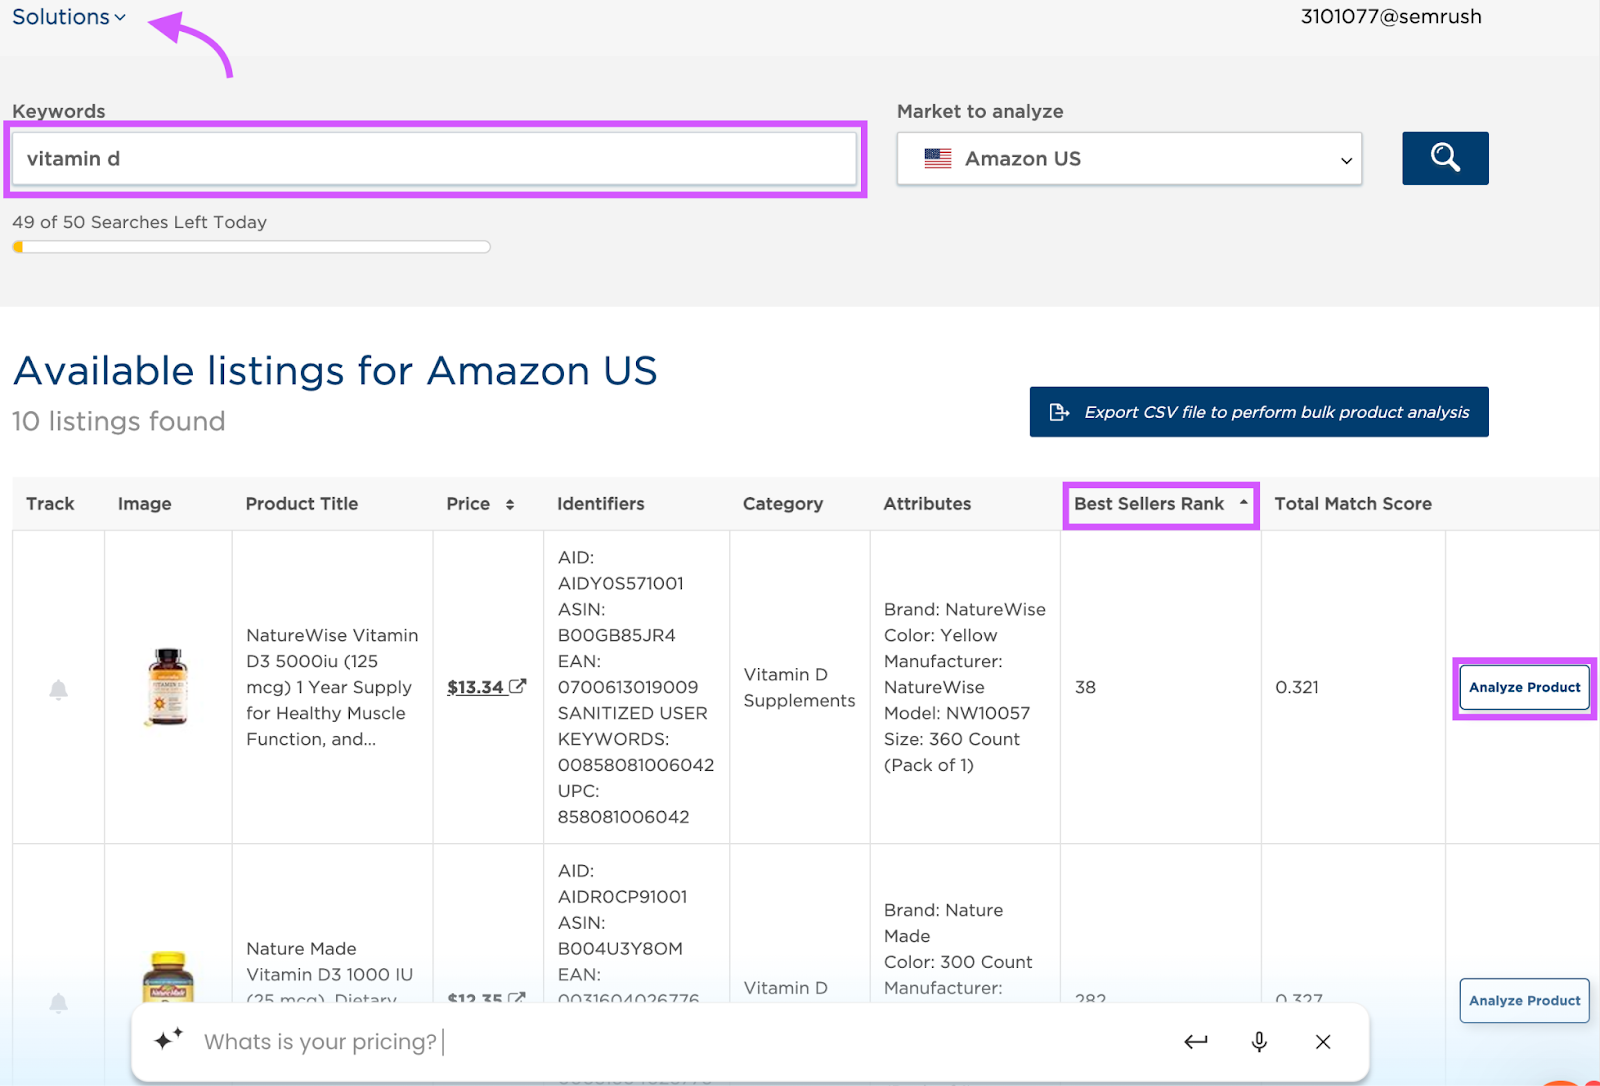Screen dimensions: 1600x1086
Task: Toggle the tracking bell for Nature Made Vitamin D3
Action: point(58,1002)
